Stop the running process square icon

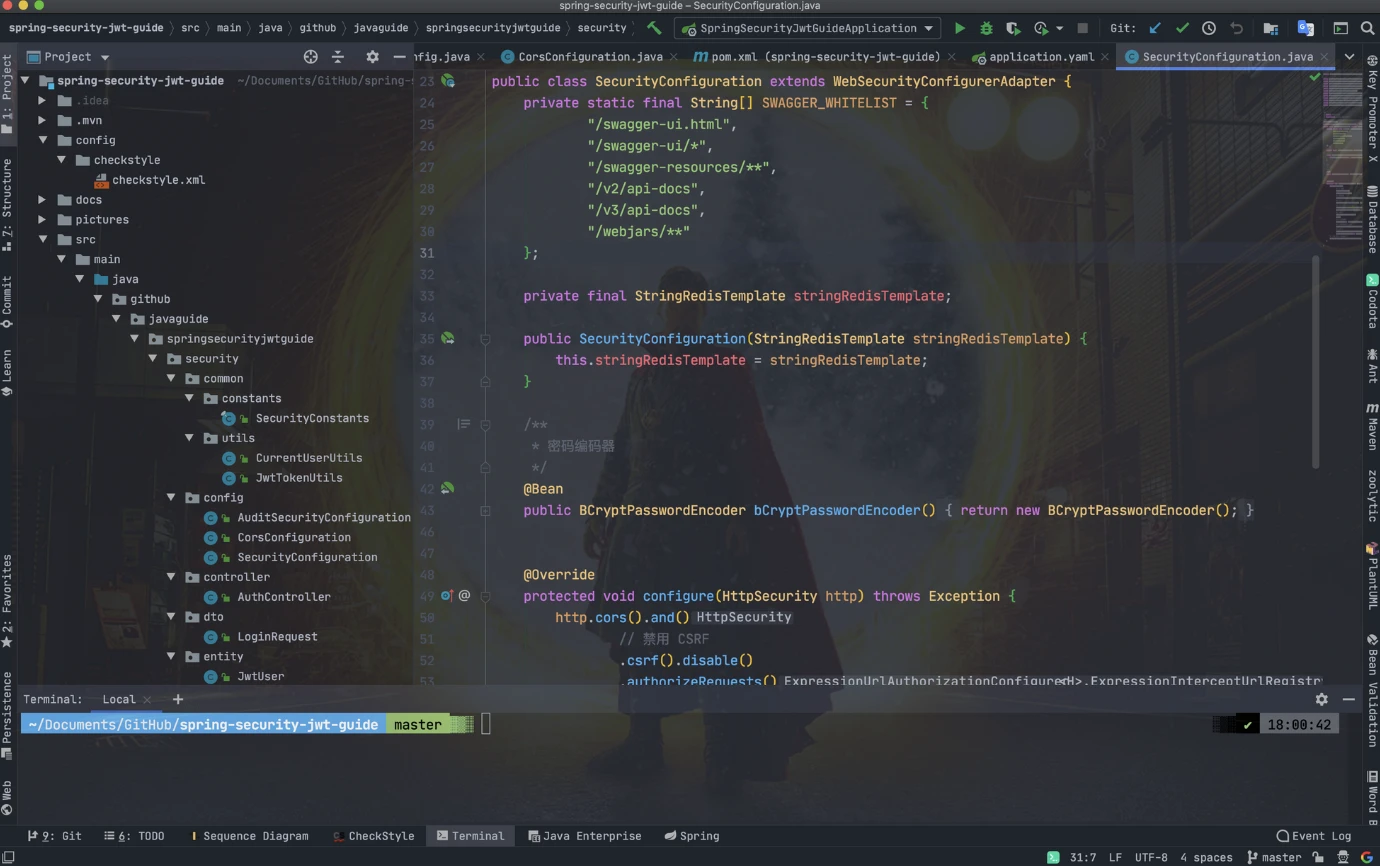pos(1082,28)
